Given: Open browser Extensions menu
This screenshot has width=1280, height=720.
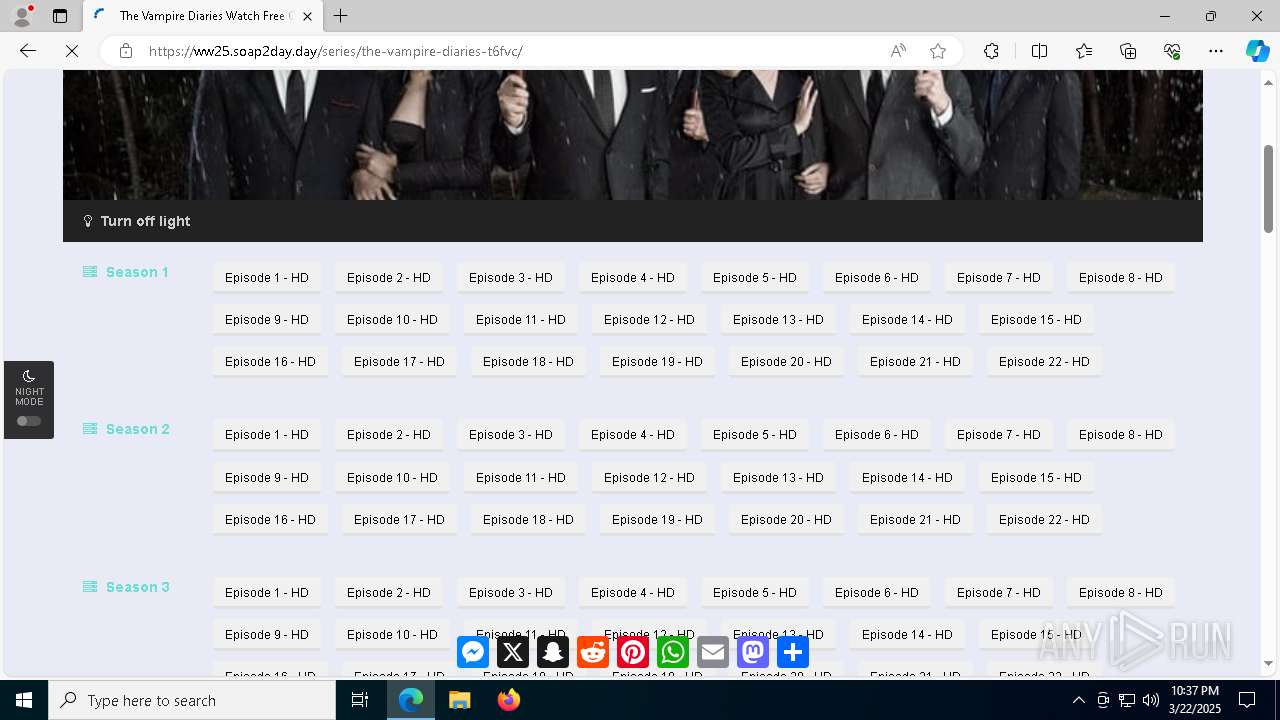Looking at the screenshot, I should [991, 51].
